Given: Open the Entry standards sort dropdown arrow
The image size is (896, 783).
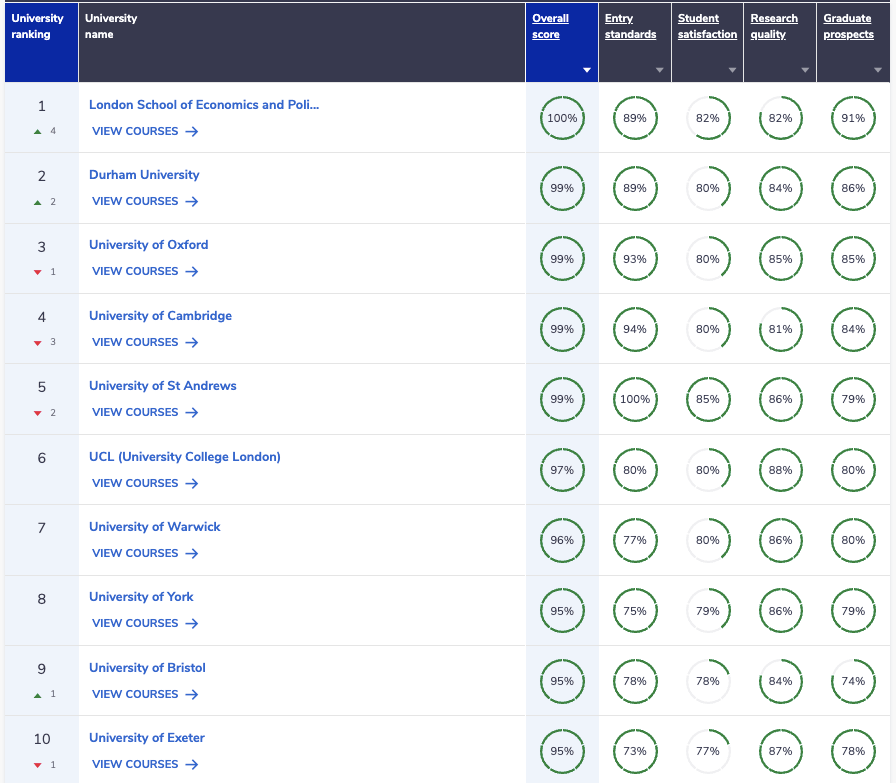Looking at the screenshot, I should pos(659,70).
